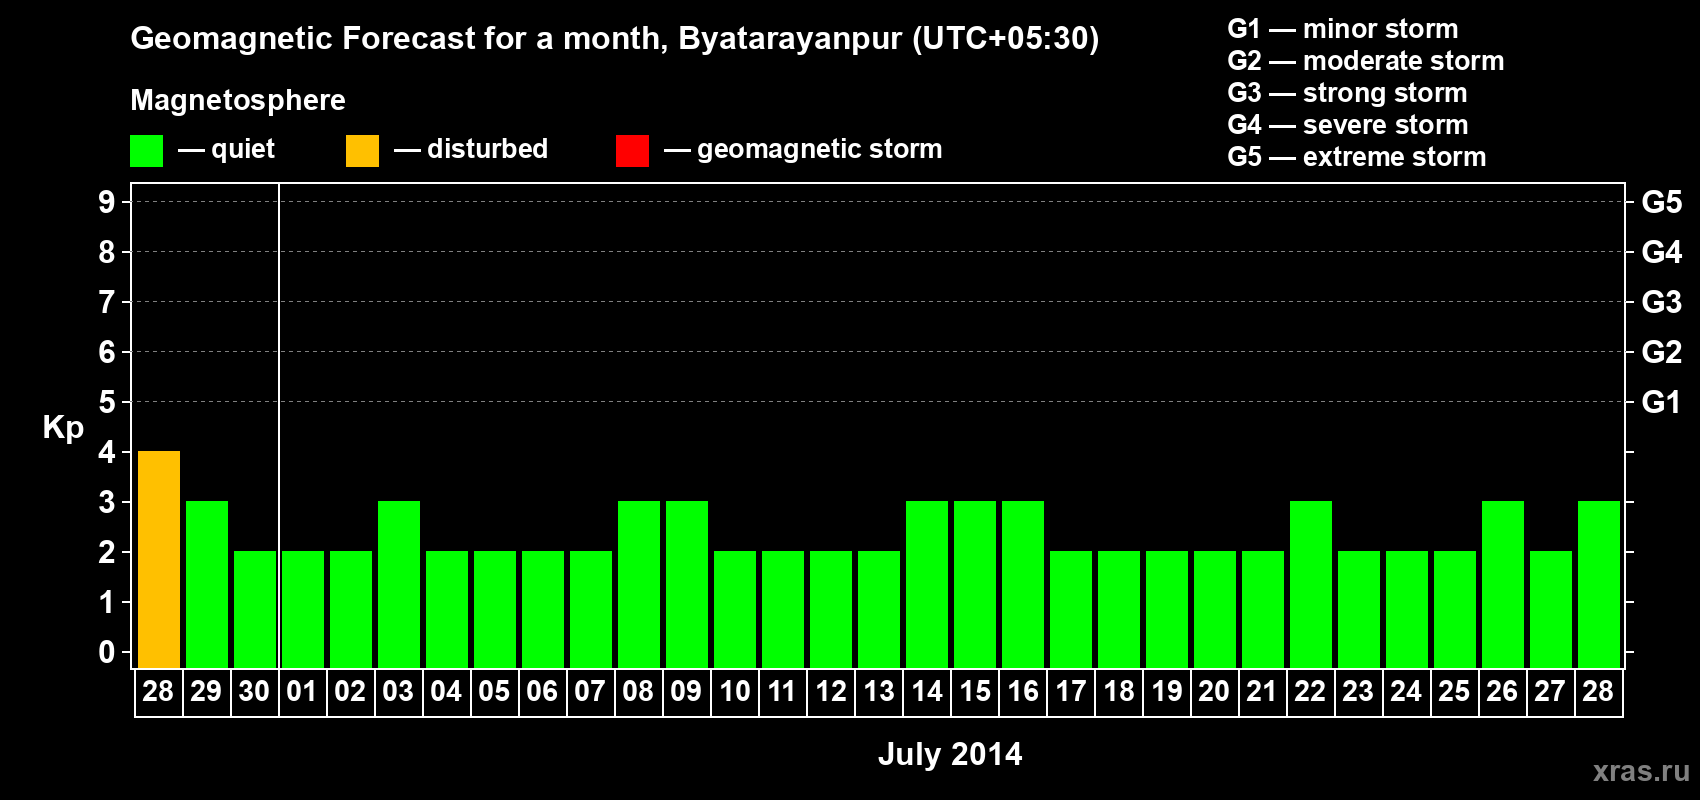This screenshot has height=800, width=1700.
Task: Select the bar above date 08
Action: (639, 584)
